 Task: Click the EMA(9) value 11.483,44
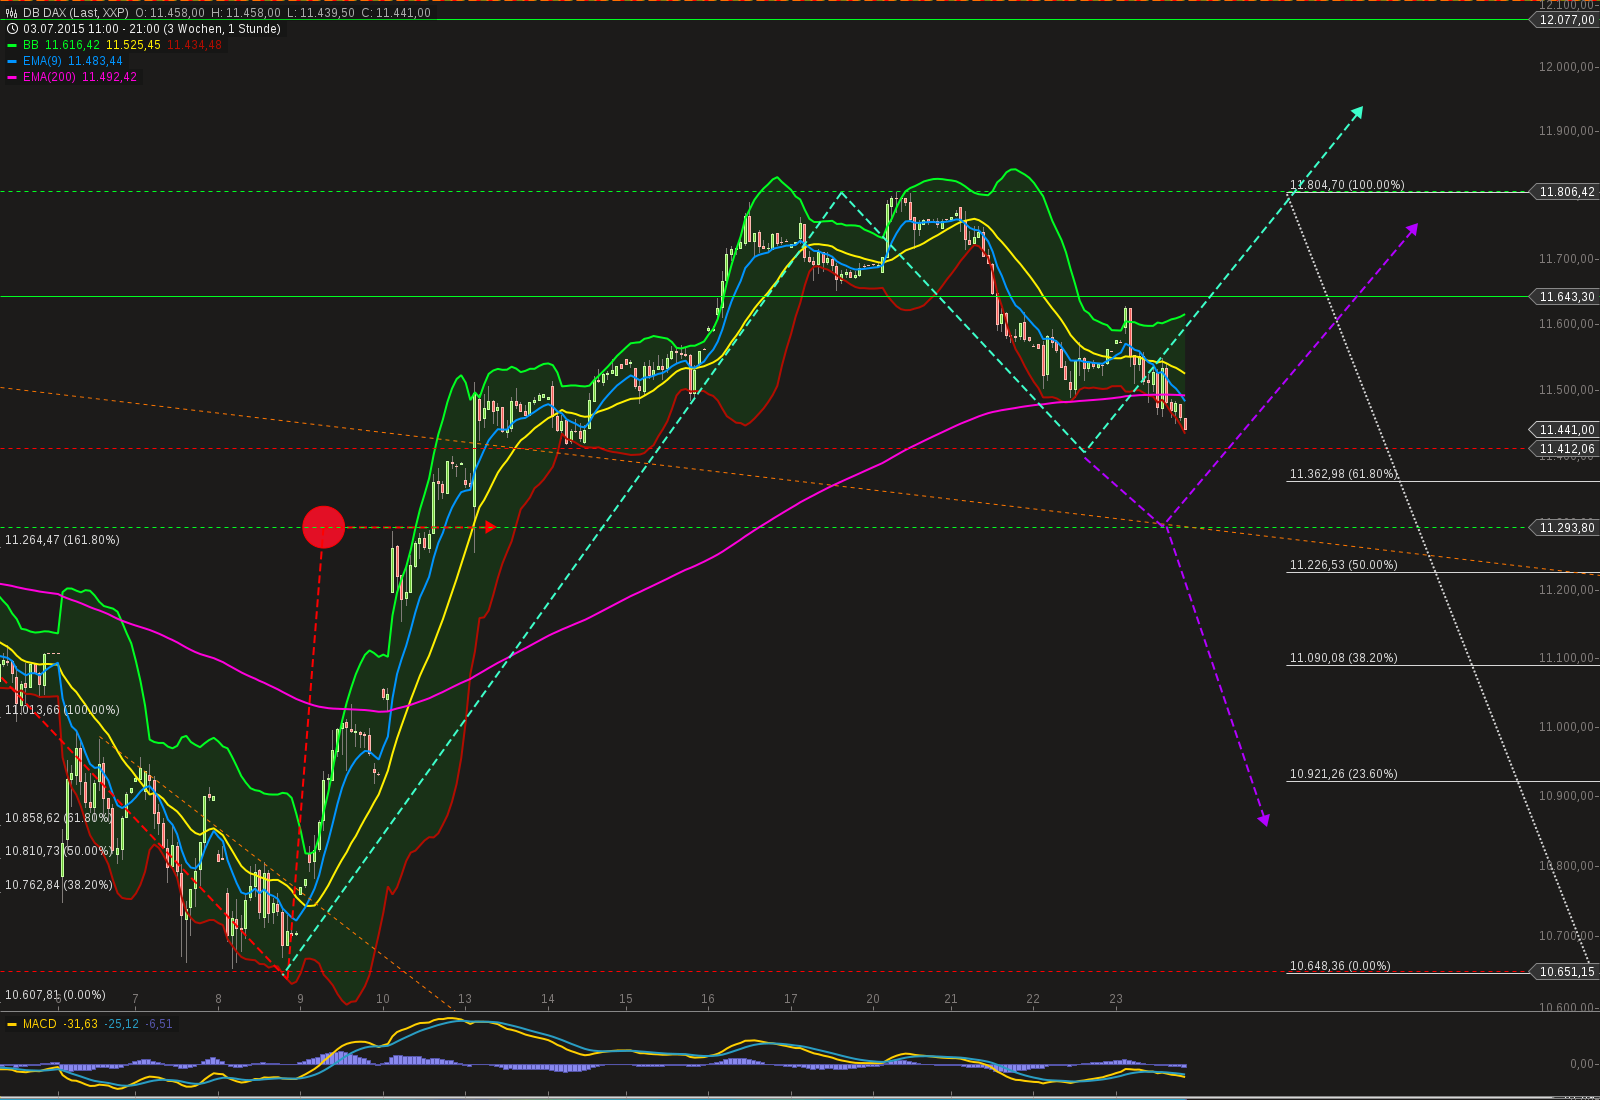pyautogui.click(x=95, y=61)
